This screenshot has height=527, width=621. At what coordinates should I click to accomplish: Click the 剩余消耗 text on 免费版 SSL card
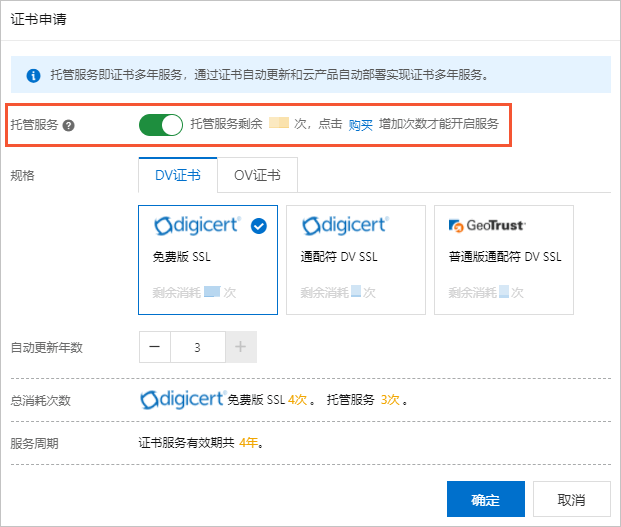[177, 293]
